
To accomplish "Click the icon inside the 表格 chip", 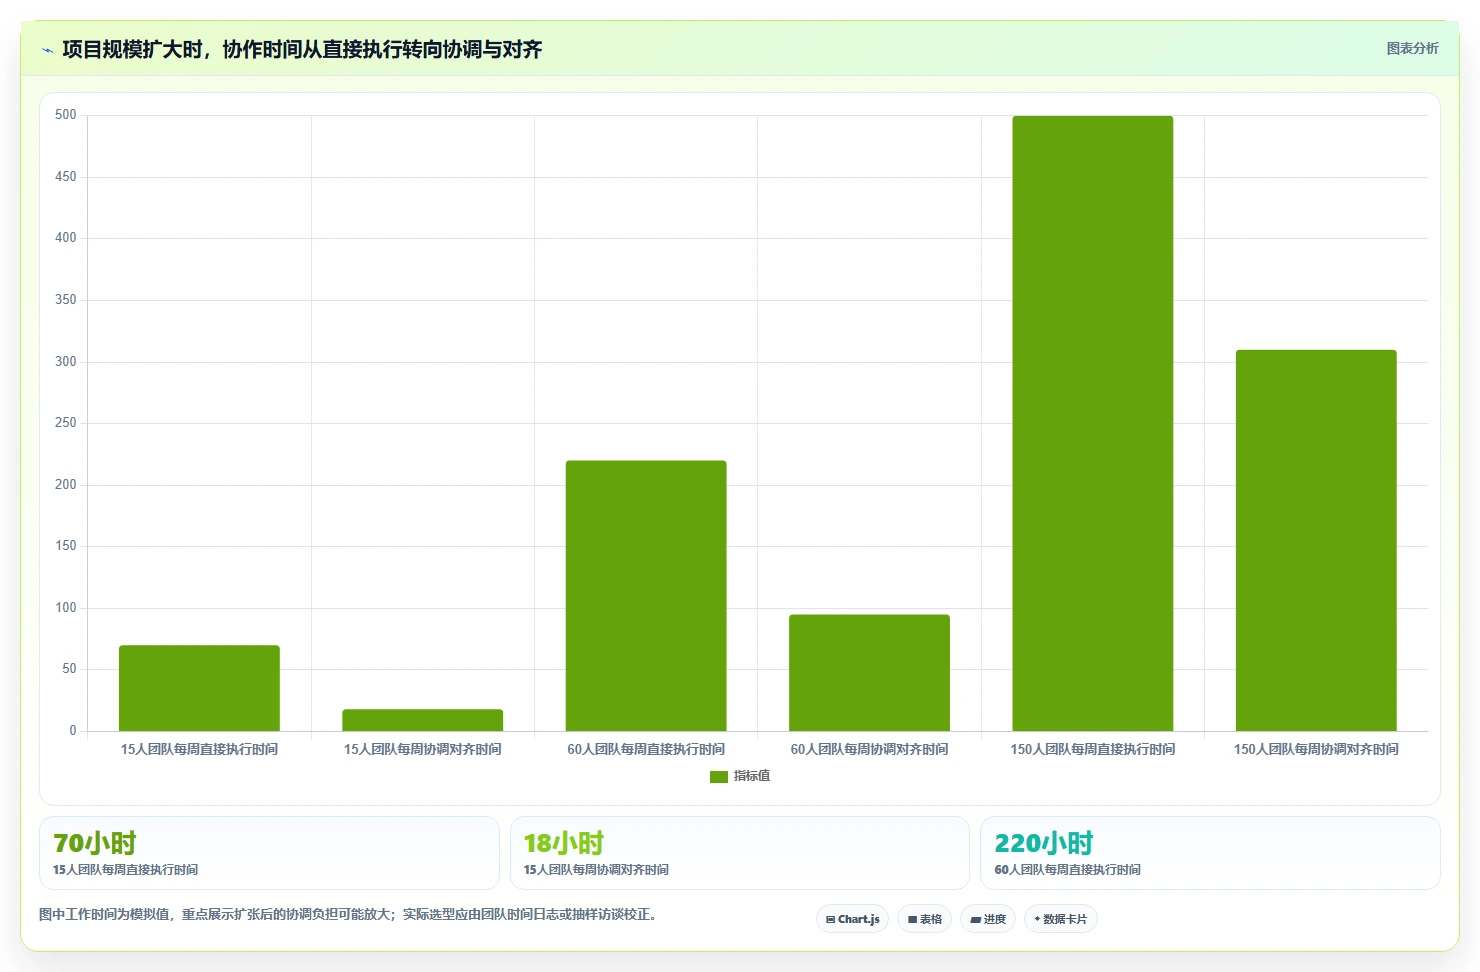I will coord(912,920).
